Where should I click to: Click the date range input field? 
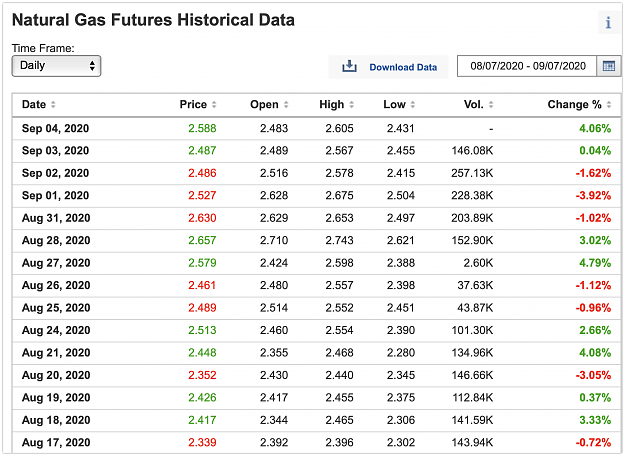point(527,66)
